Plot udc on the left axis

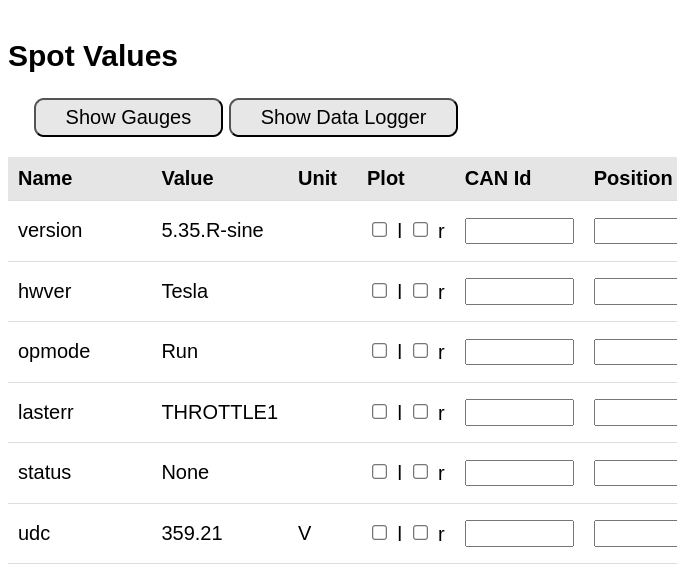[x=380, y=533]
